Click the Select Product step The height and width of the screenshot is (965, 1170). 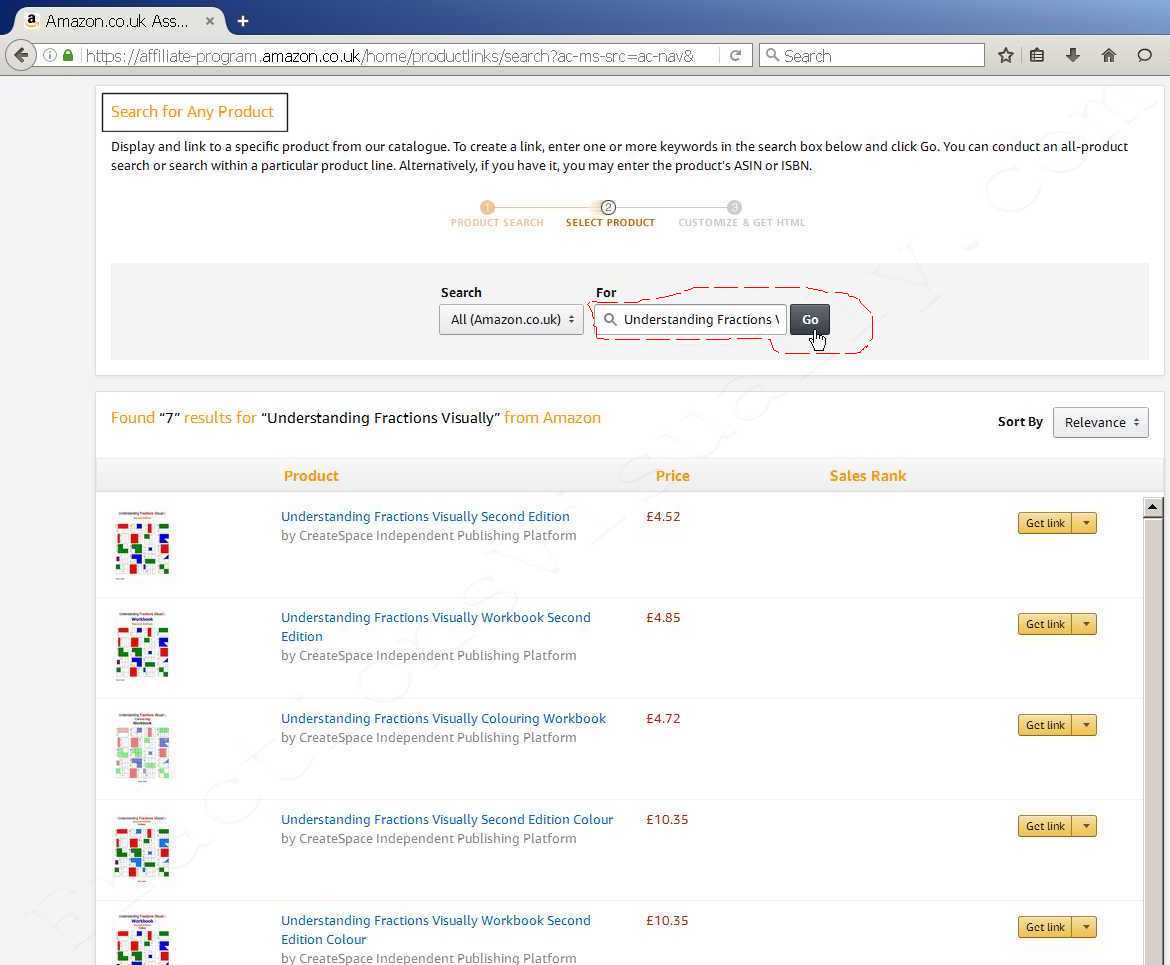(x=610, y=215)
